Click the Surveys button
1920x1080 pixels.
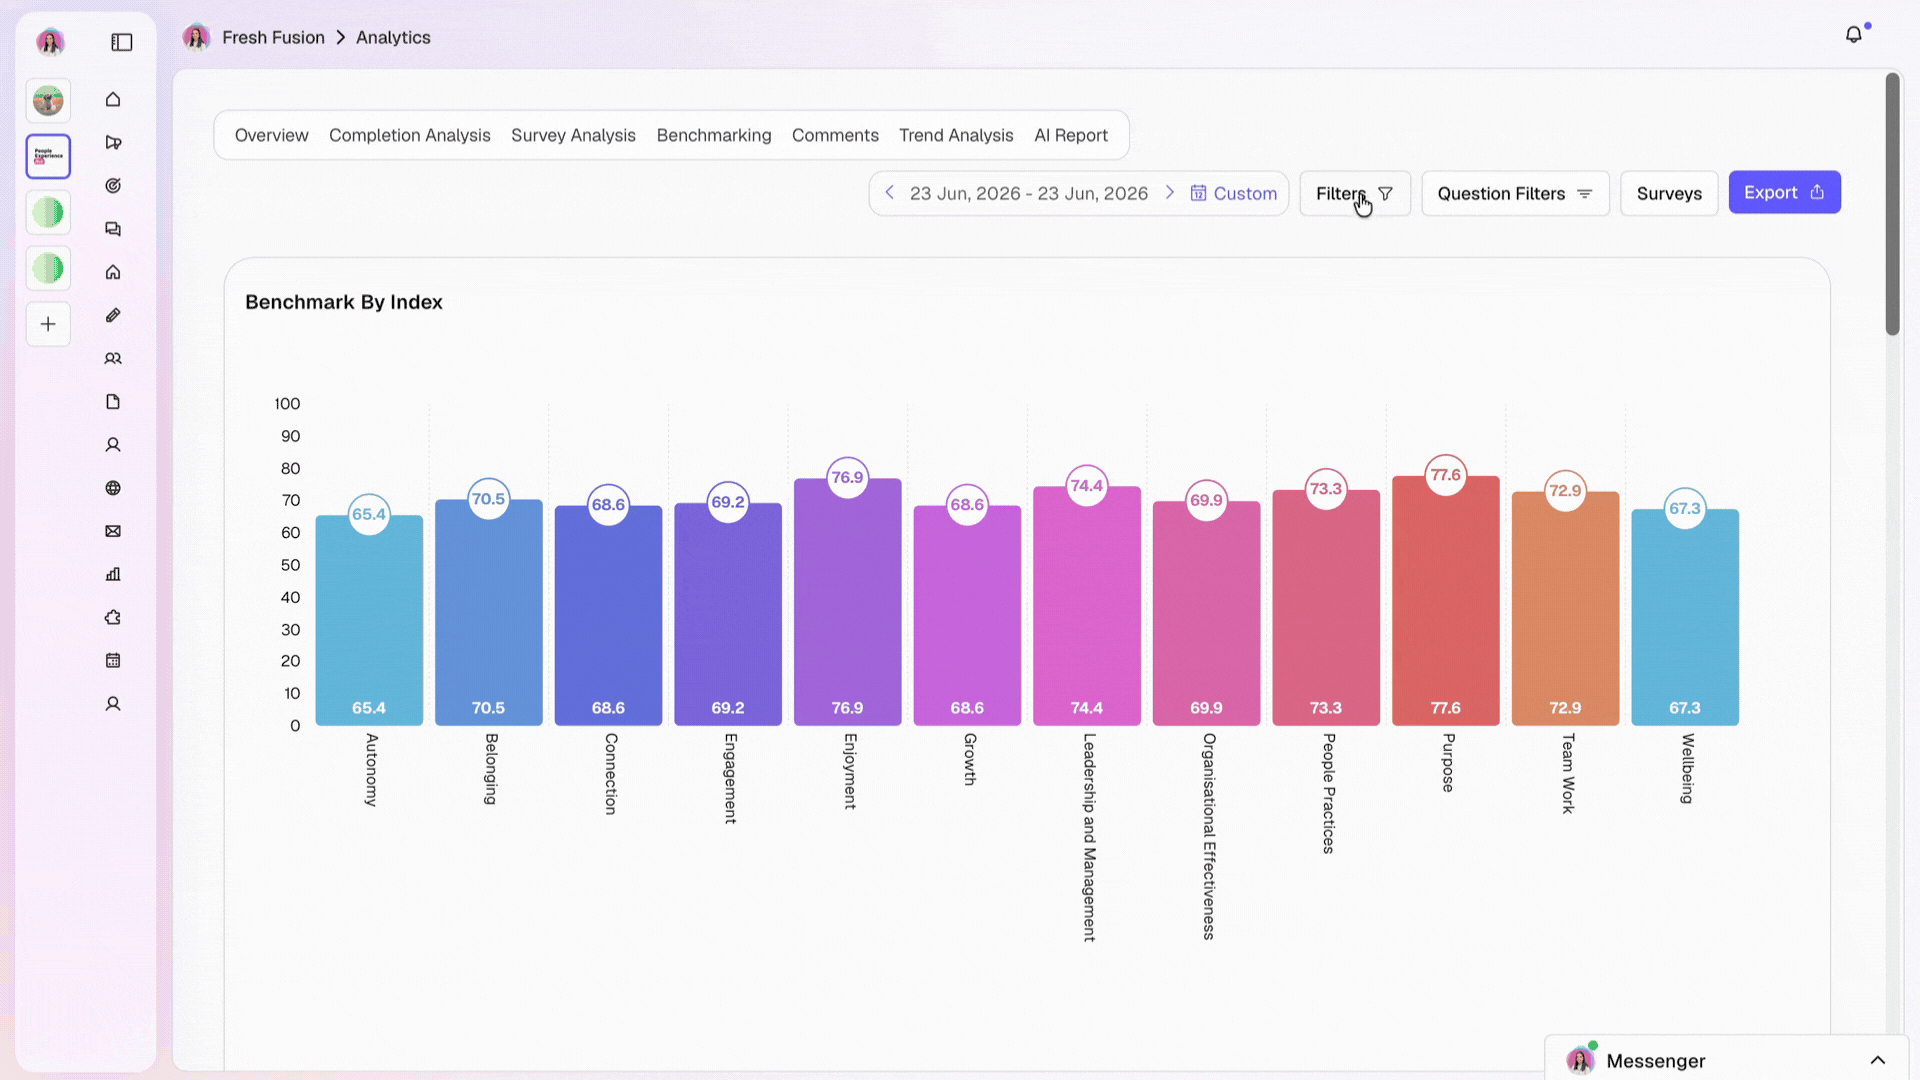coord(1668,193)
